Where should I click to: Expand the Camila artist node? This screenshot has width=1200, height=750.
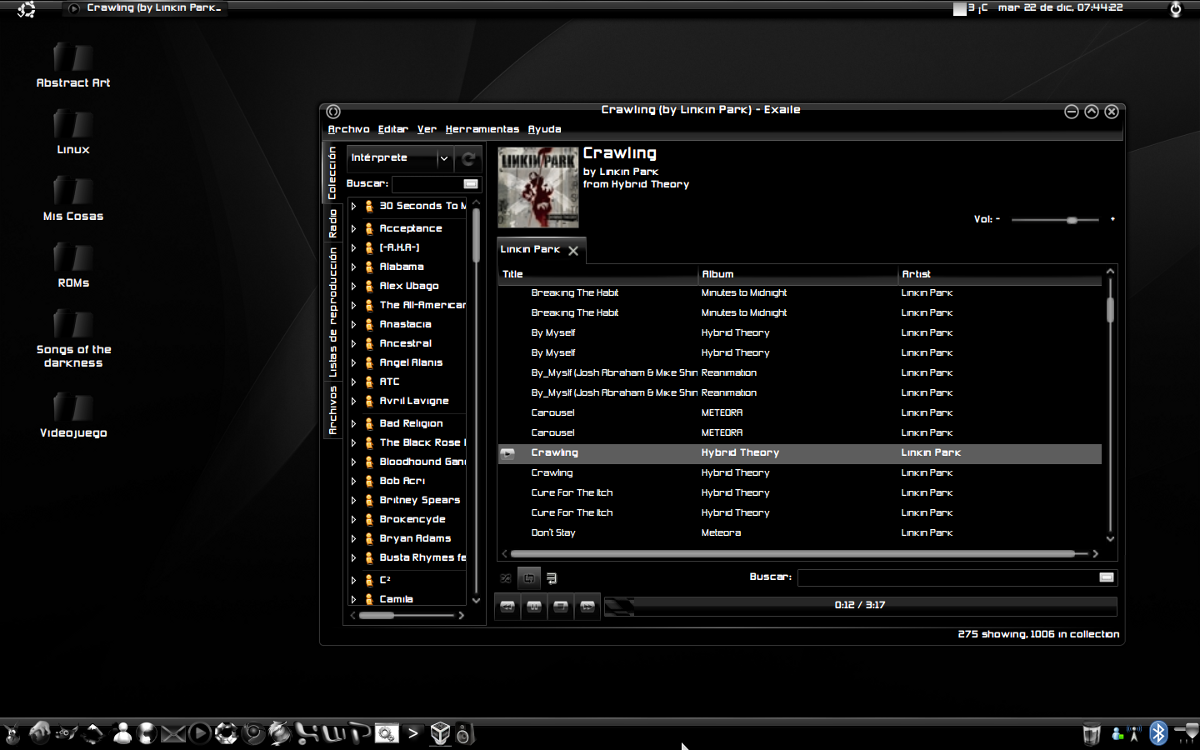[353, 600]
